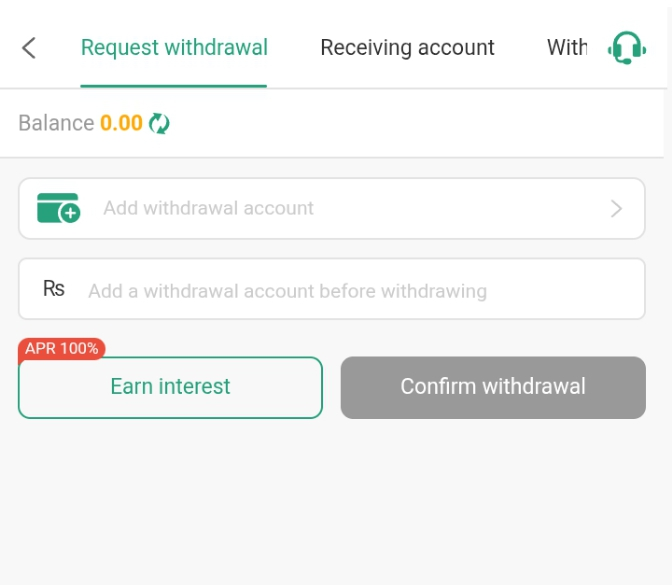Expand withdrawal account using right chevron
Image resolution: width=672 pixels, height=585 pixels.
[616, 208]
